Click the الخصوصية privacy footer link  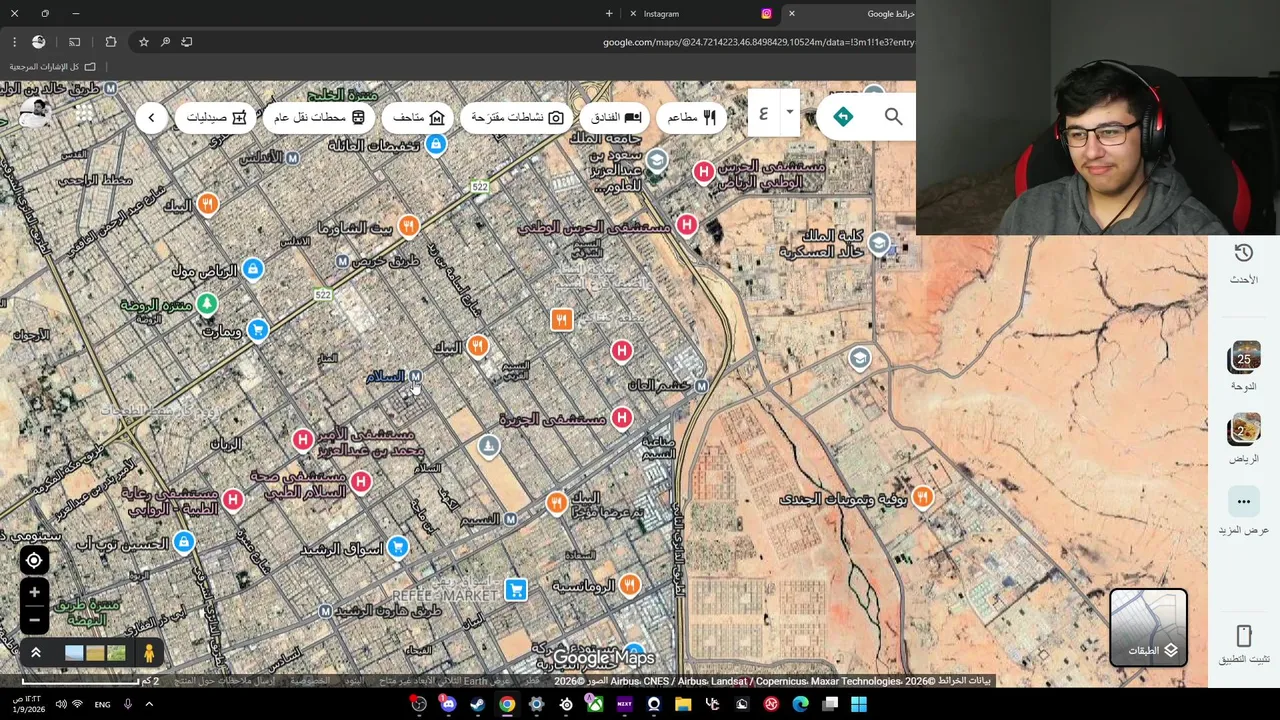(309, 681)
